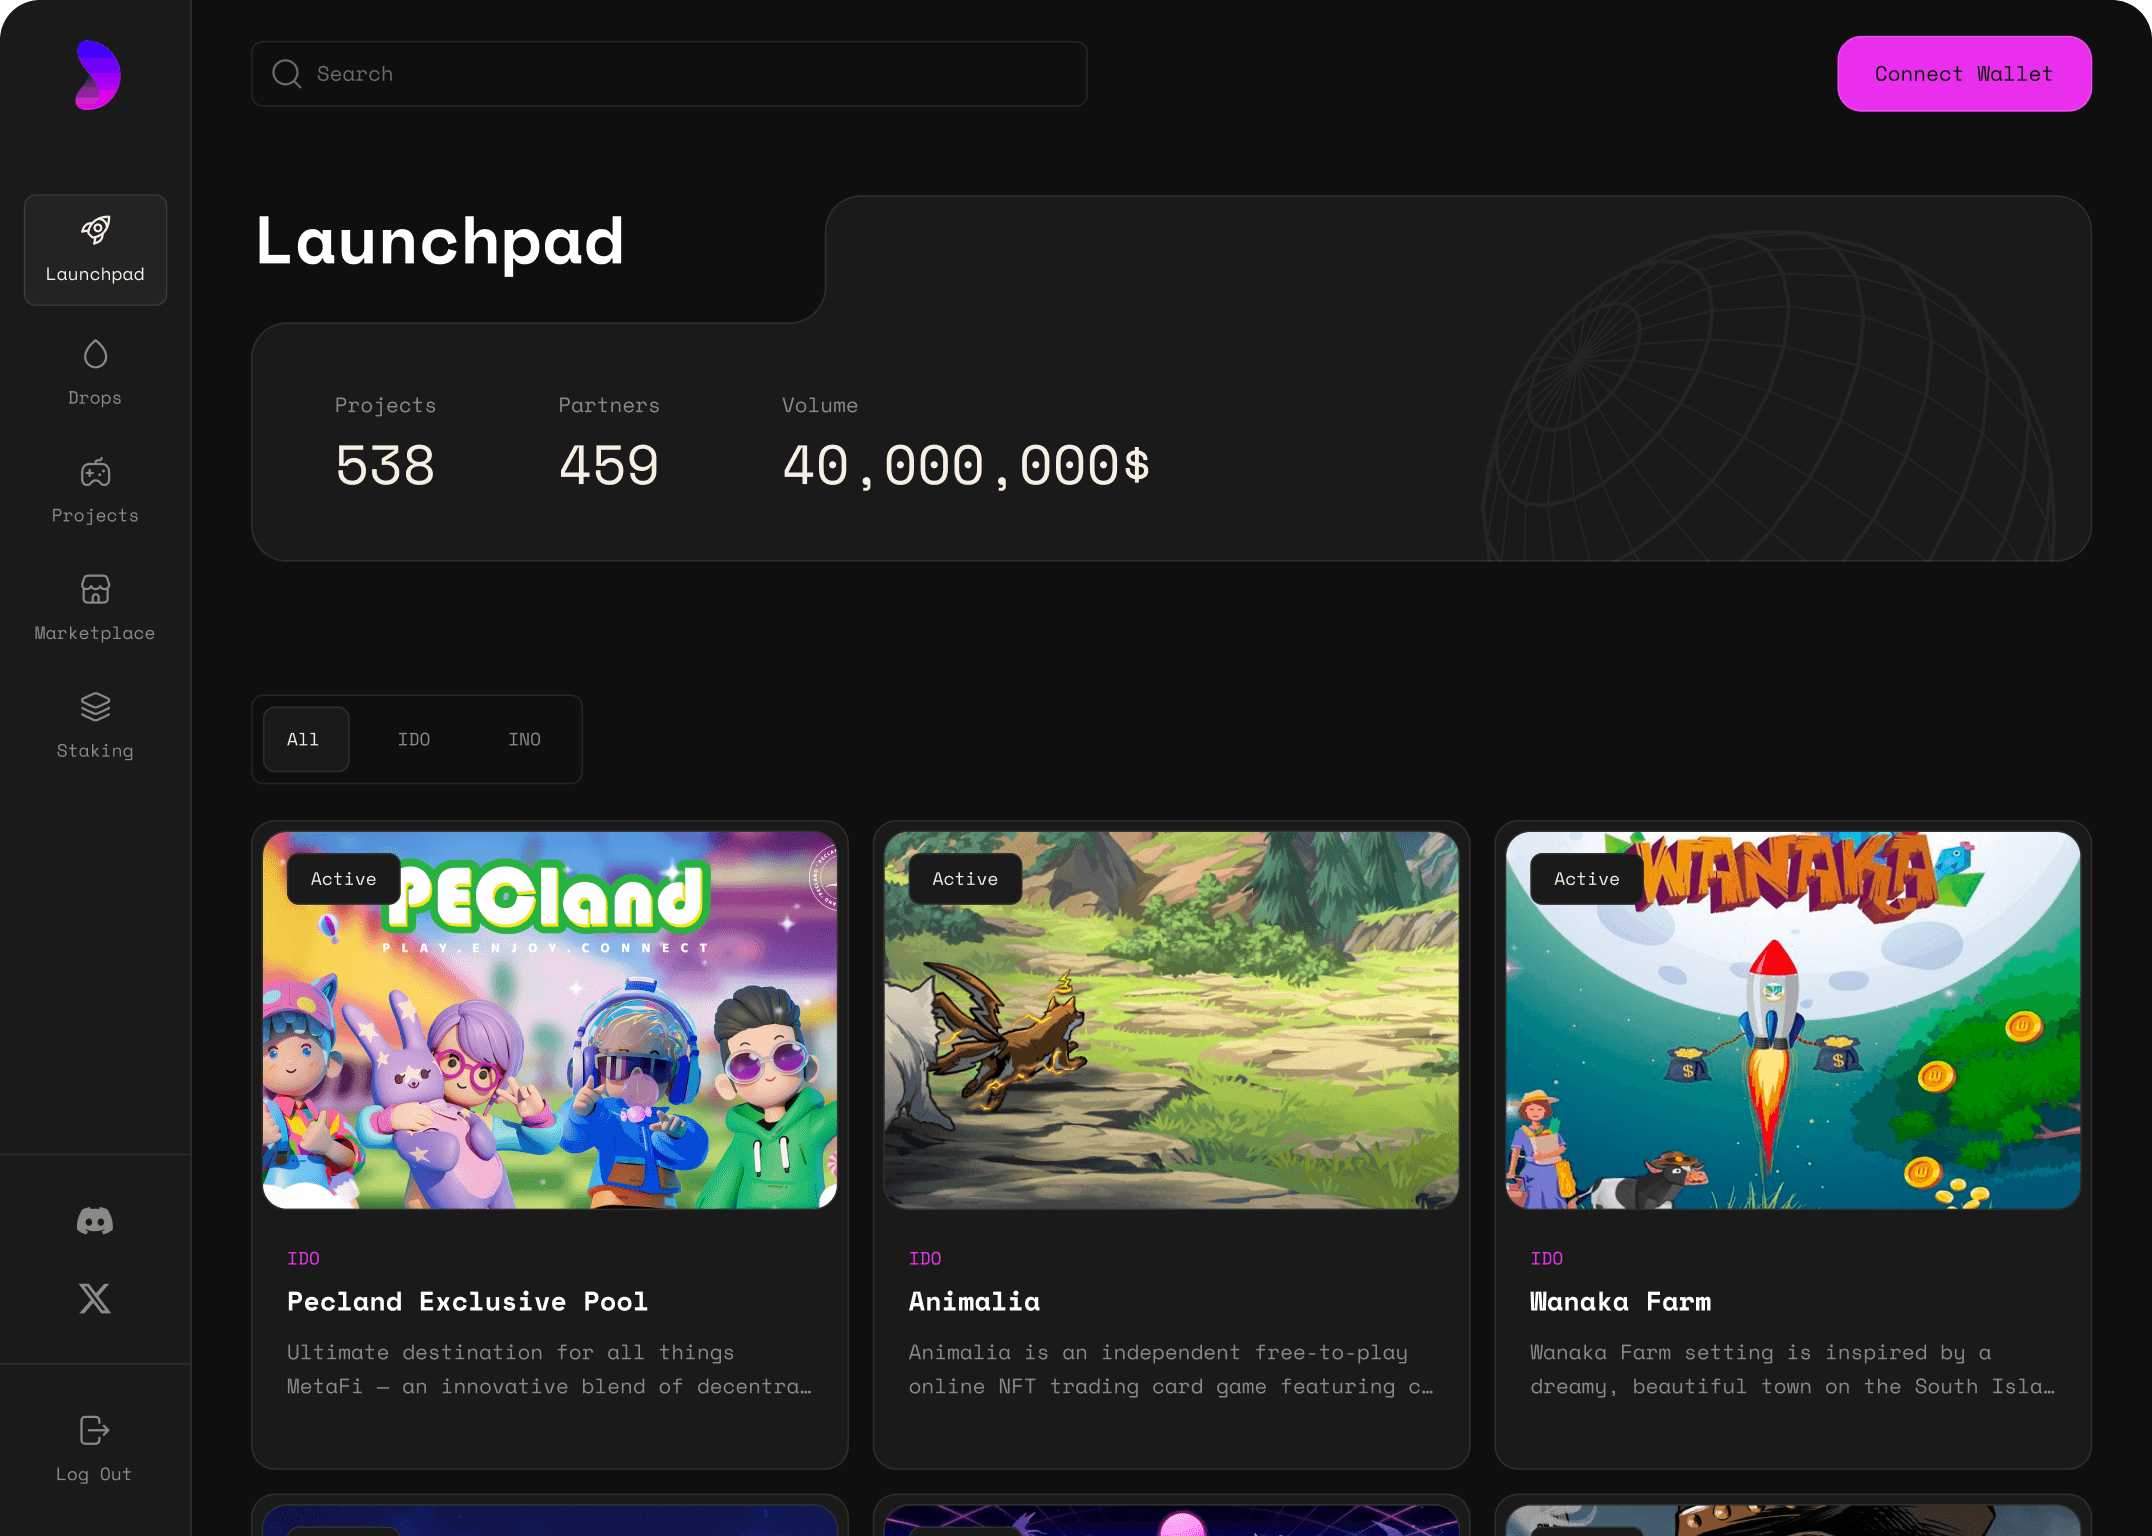Focus the Search input field
Screen dimensions: 2152x1536
point(669,74)
